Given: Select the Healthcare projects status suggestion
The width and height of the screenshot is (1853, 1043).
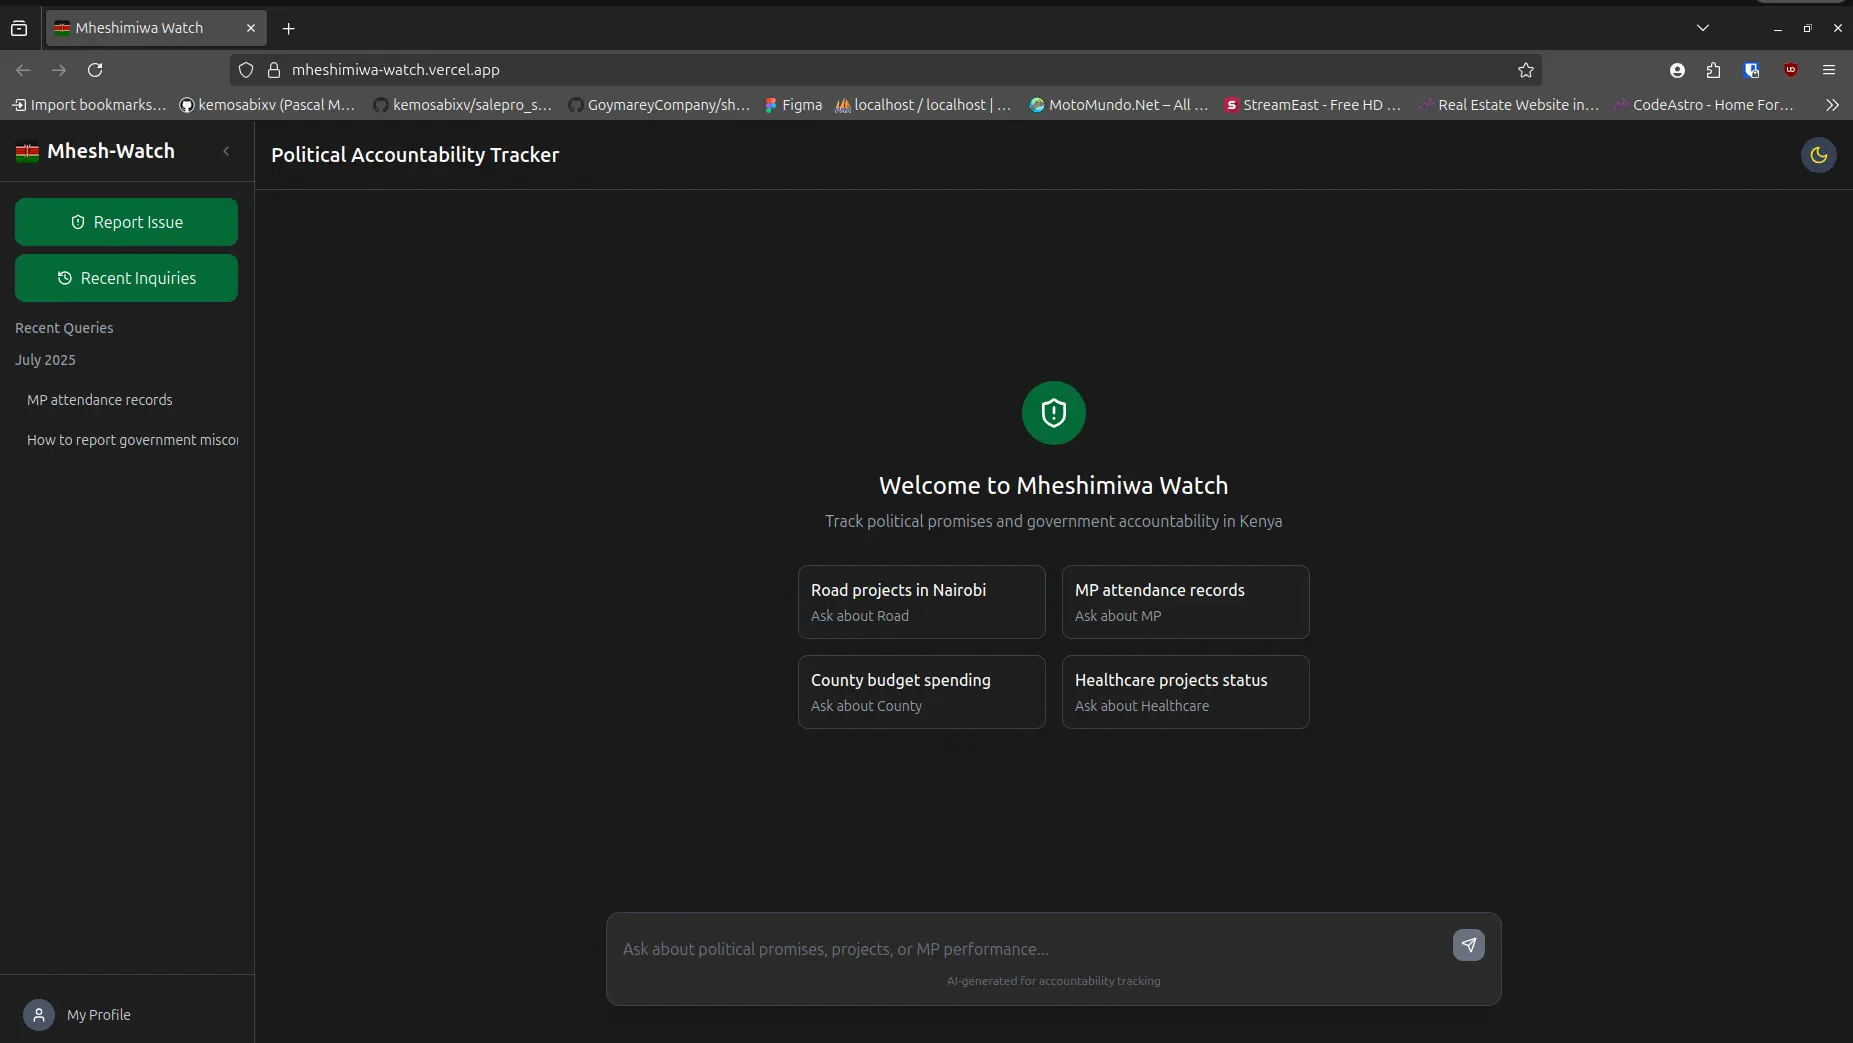Looking at the screenshot, I should (x=1185, y=692).
